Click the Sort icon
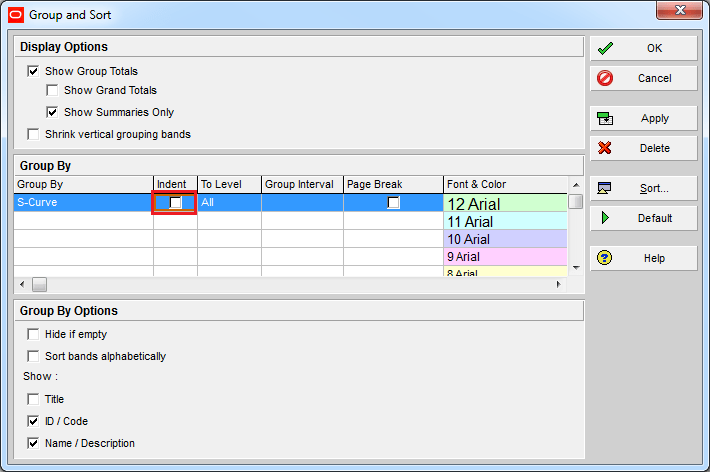The image size is (710, 472). click(605, 188)
